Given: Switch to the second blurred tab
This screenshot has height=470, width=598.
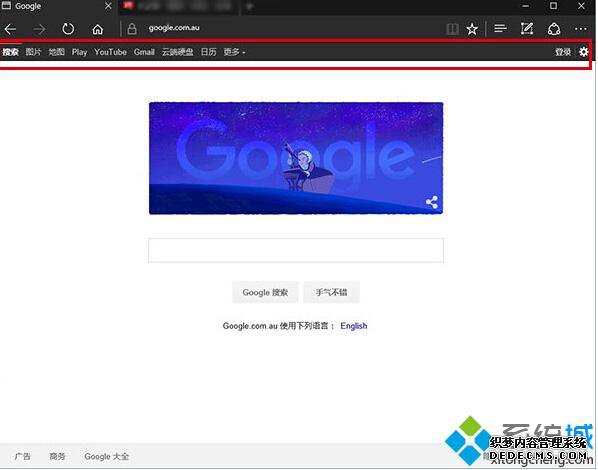Looking at the screenshot, I should [179, 6].
